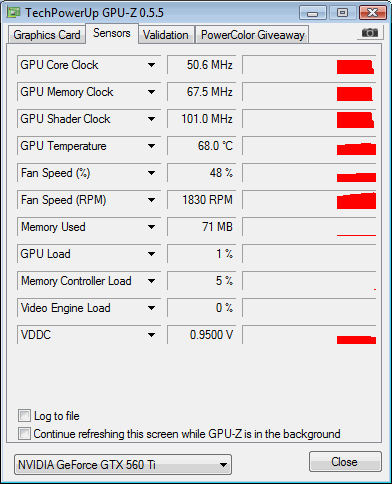Open the GPU Temperature sensor dropdown arrow
392x484 pixels.
[x=151, y=146]
